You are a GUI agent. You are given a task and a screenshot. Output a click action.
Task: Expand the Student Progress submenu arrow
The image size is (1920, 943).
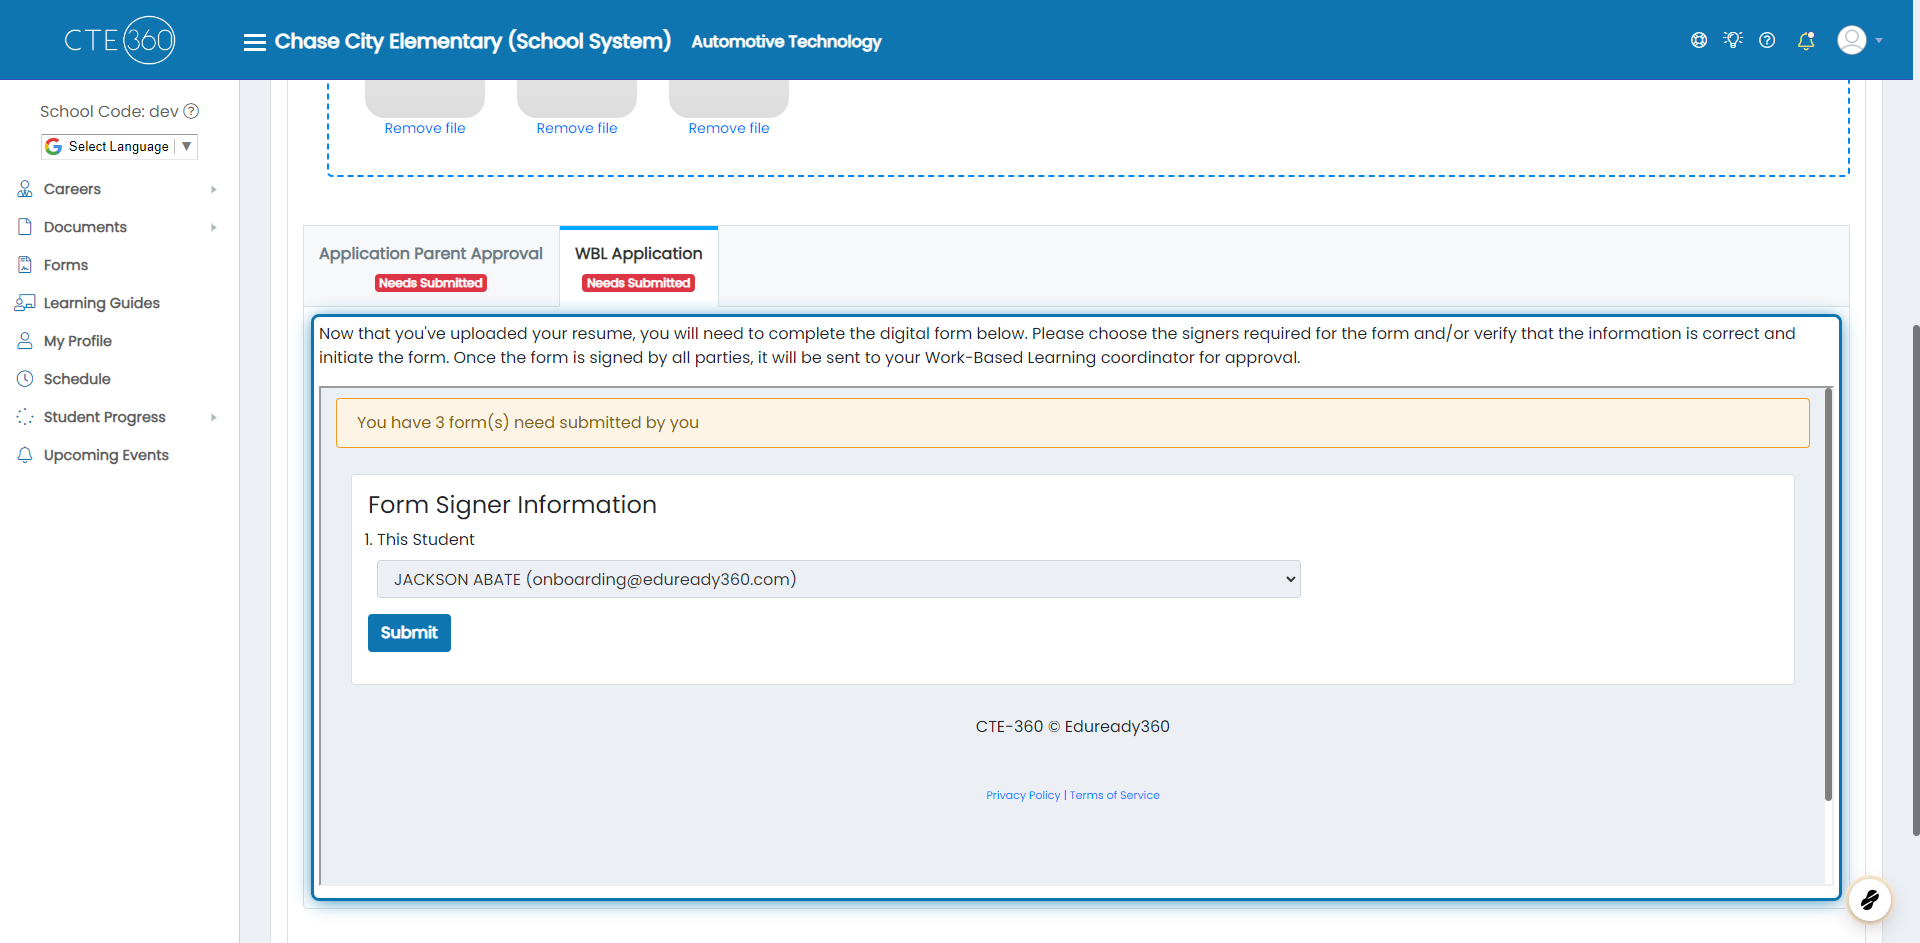click(213, 417)
